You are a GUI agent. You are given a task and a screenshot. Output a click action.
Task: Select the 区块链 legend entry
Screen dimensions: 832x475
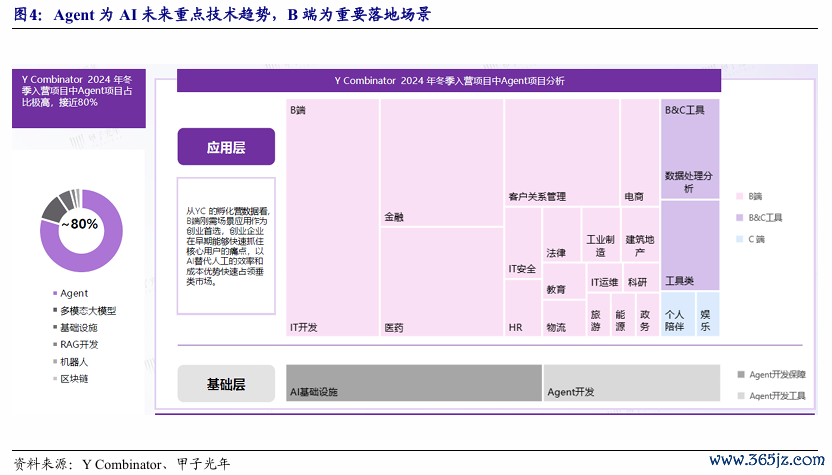71,378
